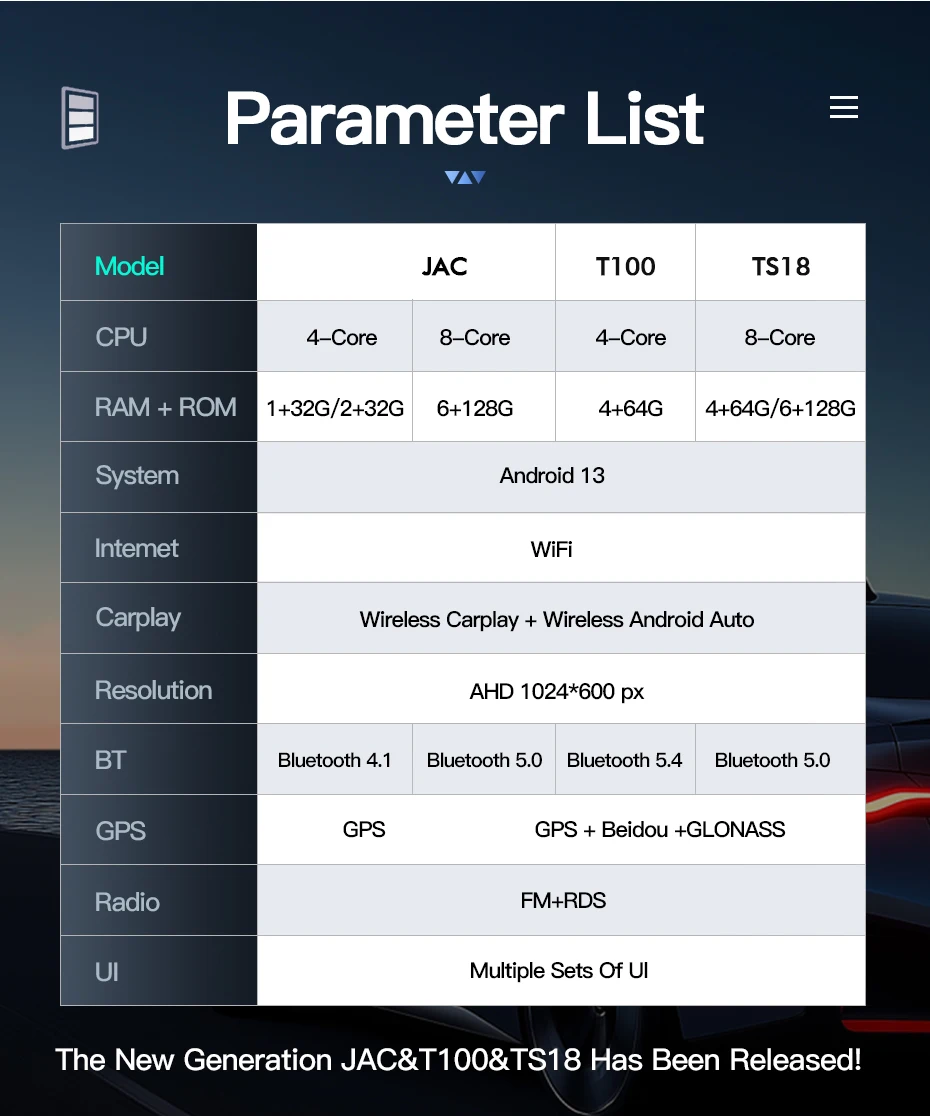Click the Carplay row label
This screenshot has height=1116, width=930.
click(x=138, y=618)
